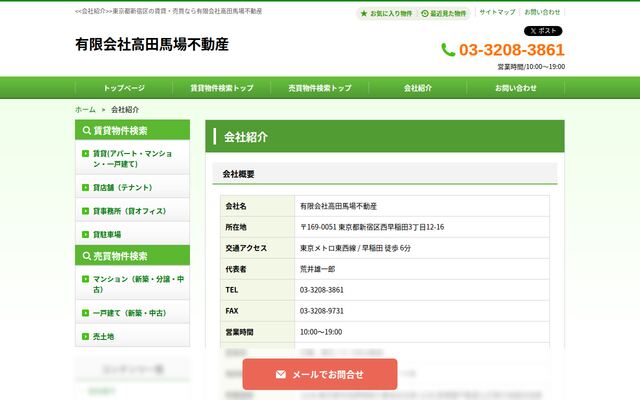Click the access cell 東京メトロ東西線 / 早稲田 徒歩6分

pyautogui.click(x=422, y=248)
